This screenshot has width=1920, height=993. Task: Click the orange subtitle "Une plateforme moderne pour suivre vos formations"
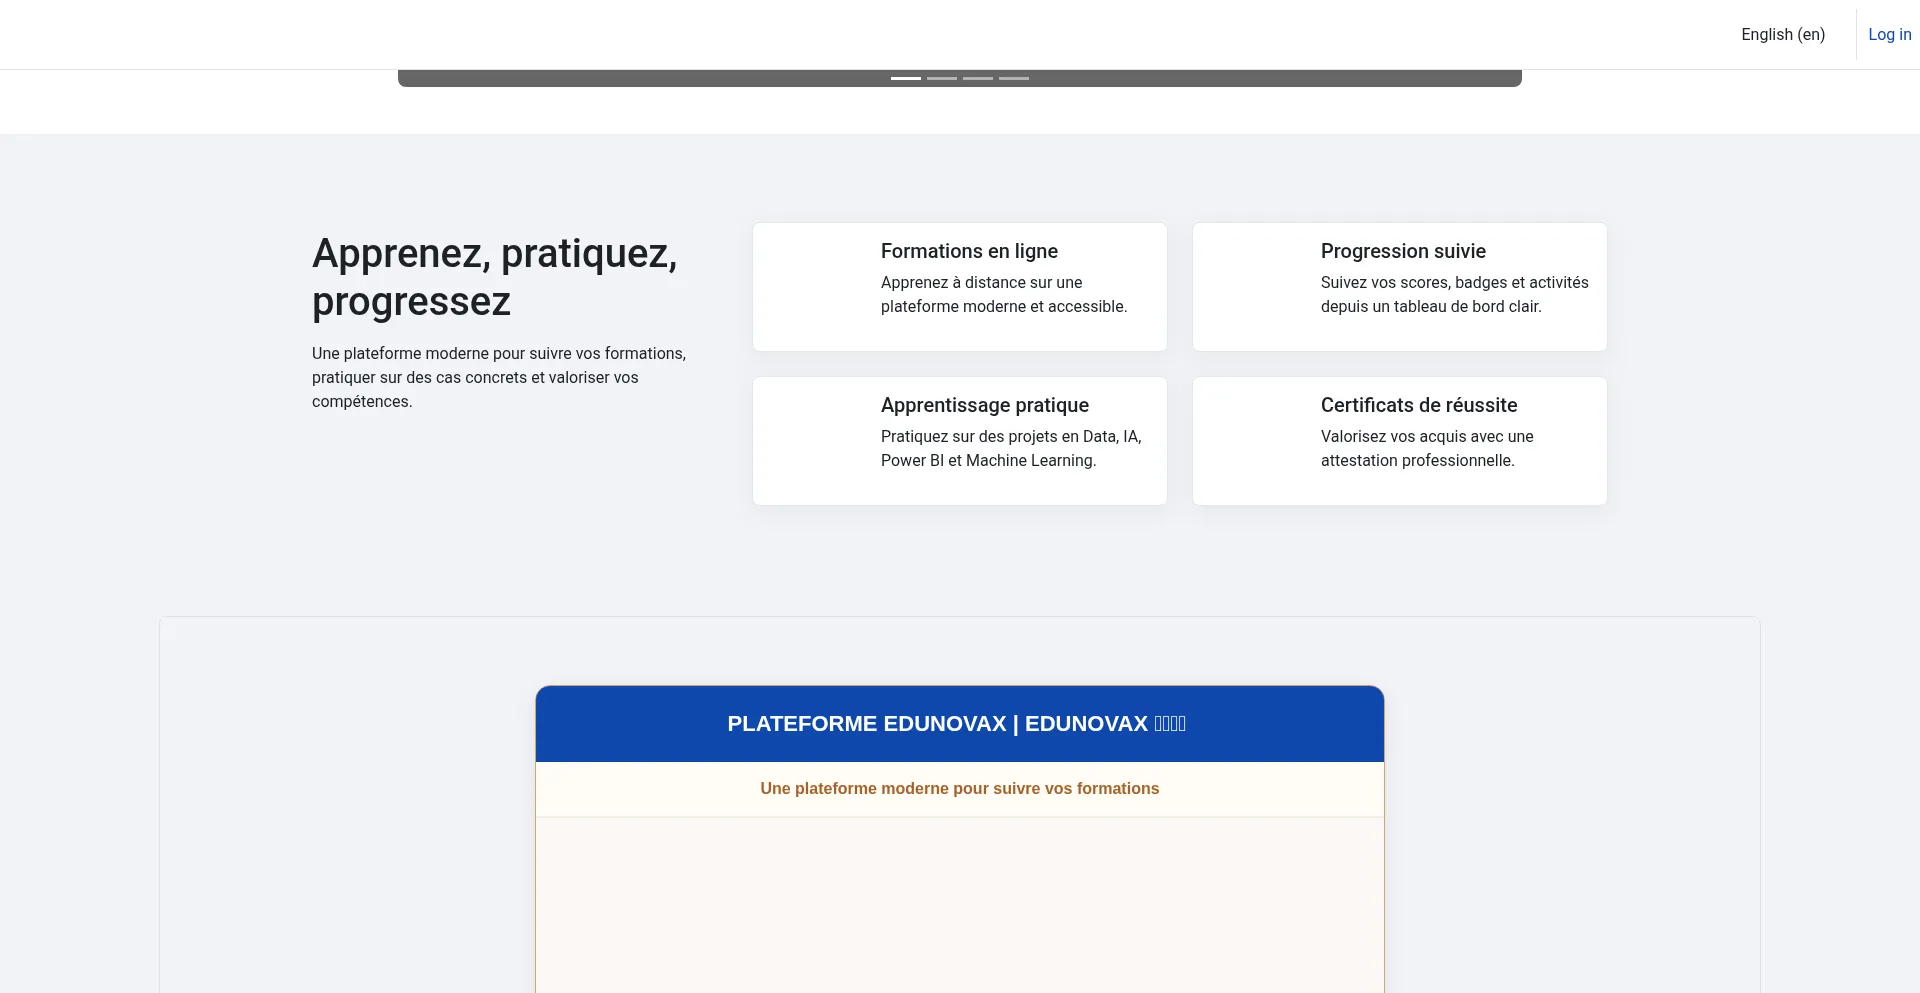[960, 788]
